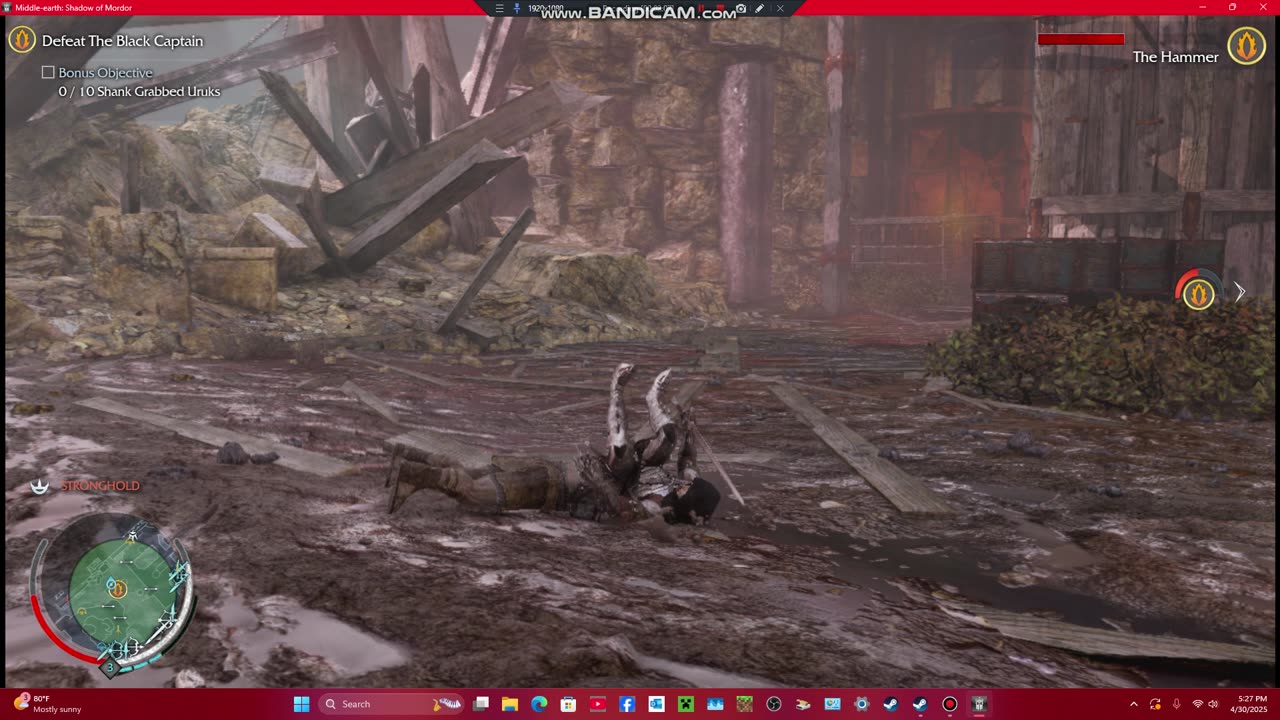Click the microphone tray icon
Viewport: 1280px width, 720px height.
1176,704
